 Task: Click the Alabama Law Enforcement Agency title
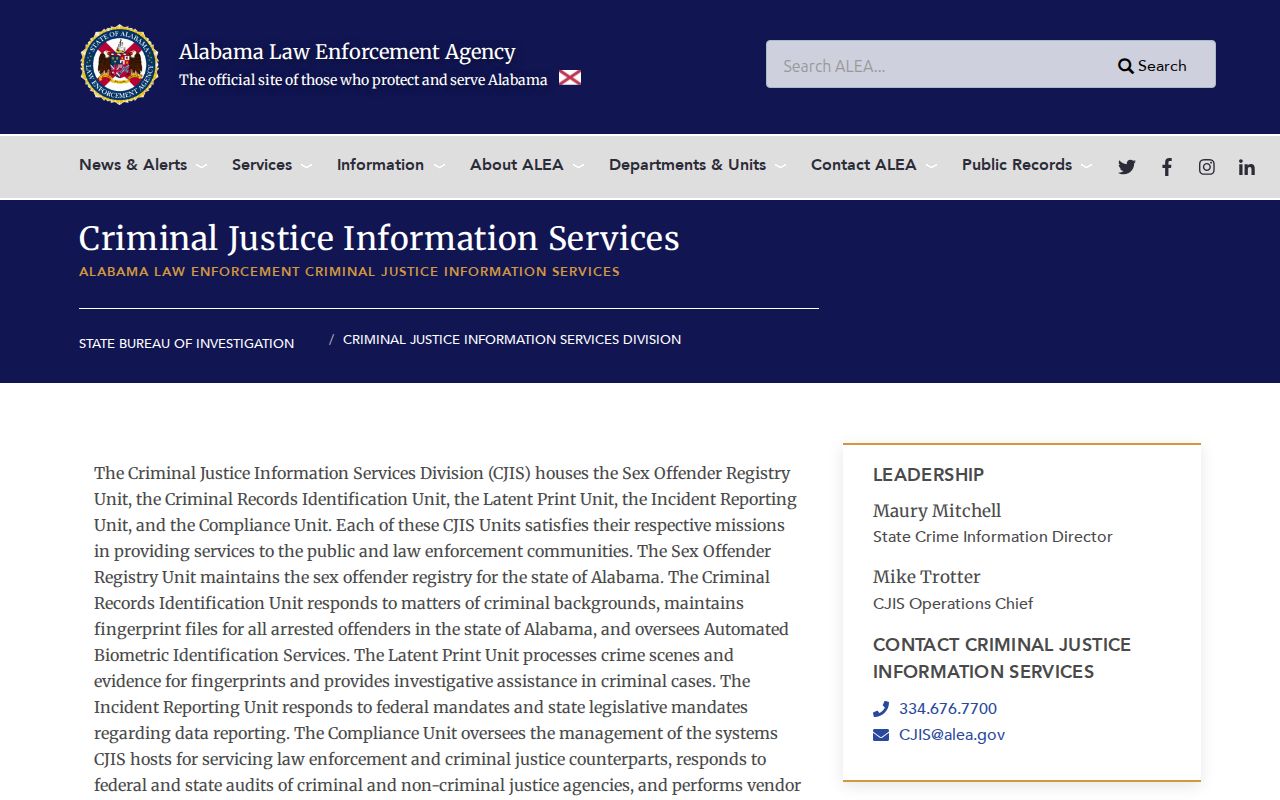[347, 52]
